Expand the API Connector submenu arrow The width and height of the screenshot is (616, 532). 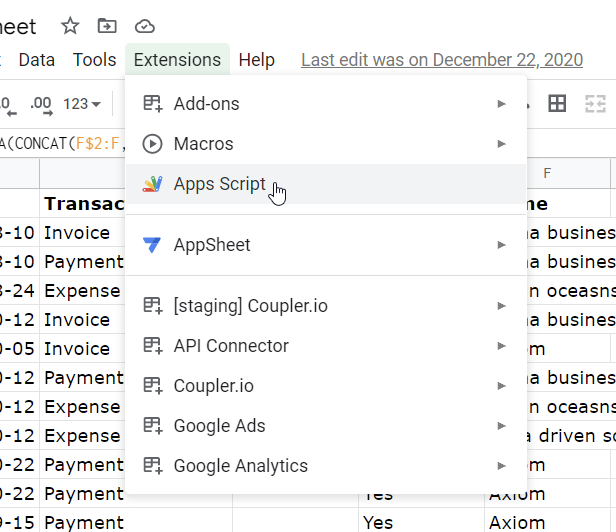point(501,346)
